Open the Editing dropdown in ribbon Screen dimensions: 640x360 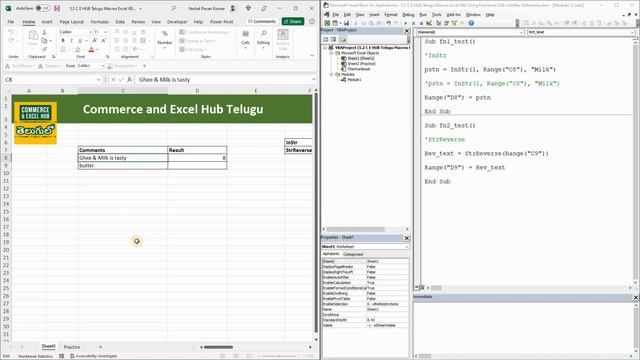pos(263,39)
